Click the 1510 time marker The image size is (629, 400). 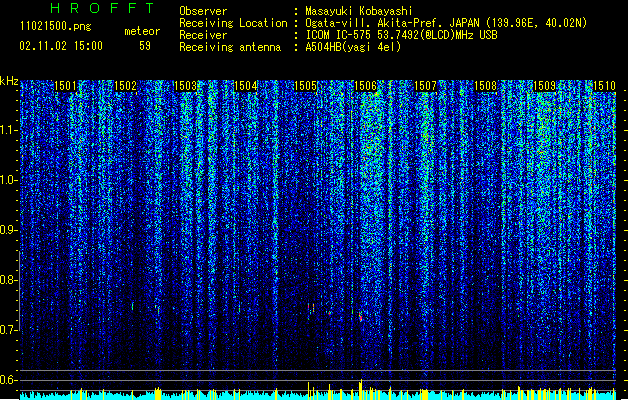[604, 86]
